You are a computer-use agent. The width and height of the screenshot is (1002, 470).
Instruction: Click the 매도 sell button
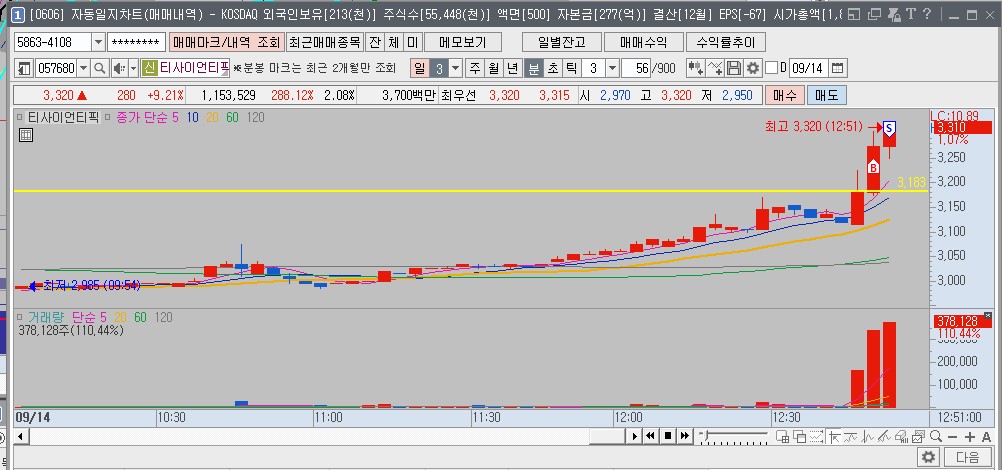tap(826, 96)
